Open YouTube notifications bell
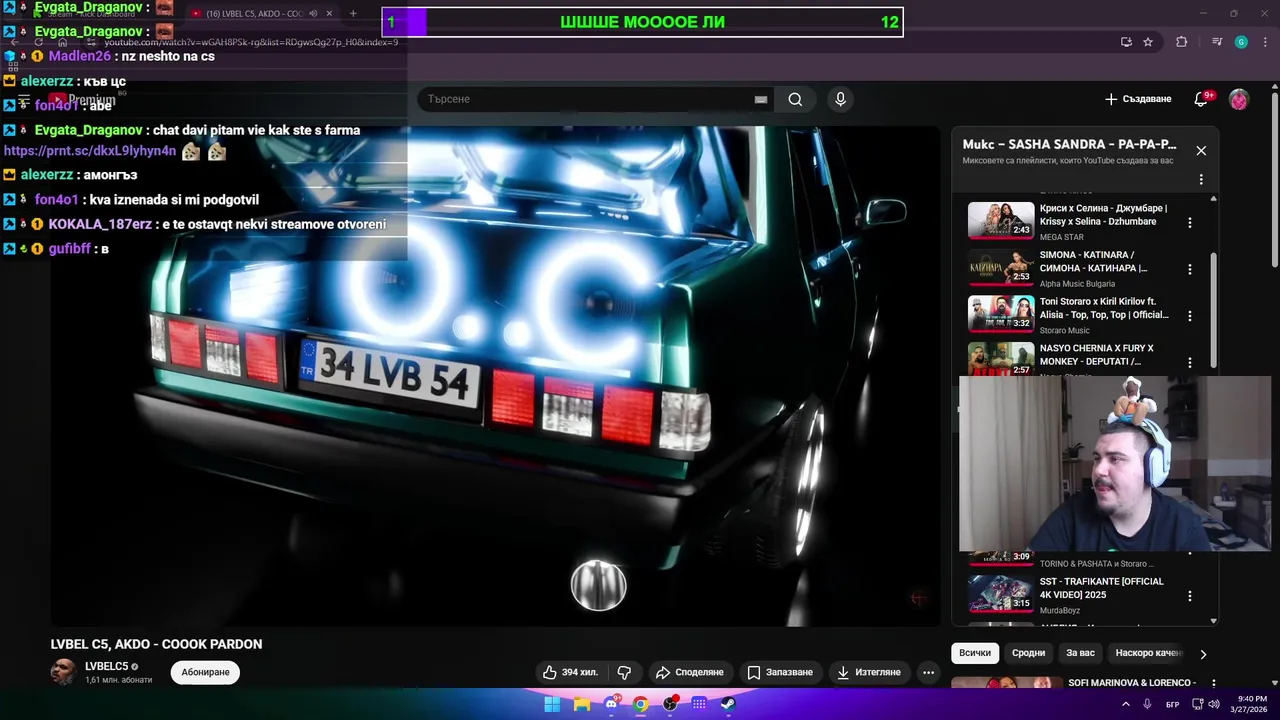Image resolution: width=1280 pixels, height=720 pixels. tap(1201, 99)
